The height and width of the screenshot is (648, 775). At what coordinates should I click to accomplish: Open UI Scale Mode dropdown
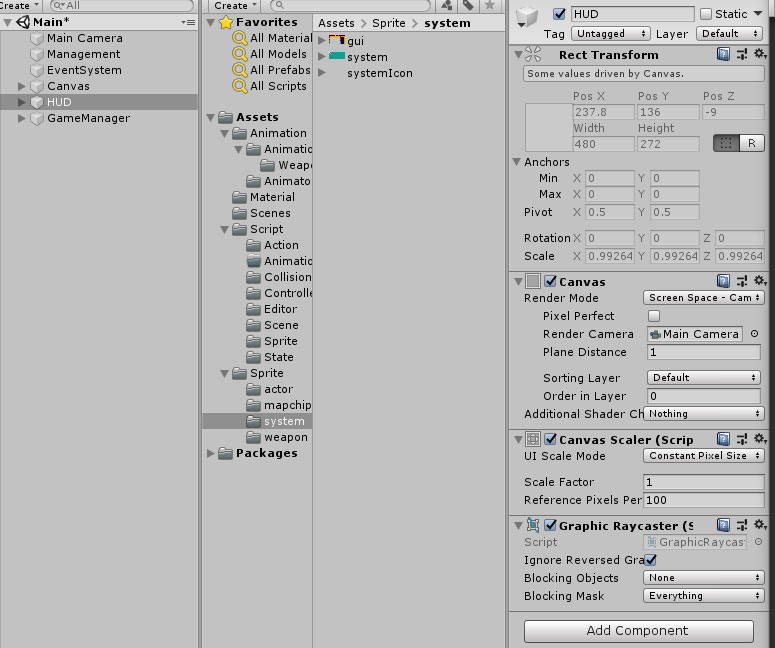click(x=704, y=455)
